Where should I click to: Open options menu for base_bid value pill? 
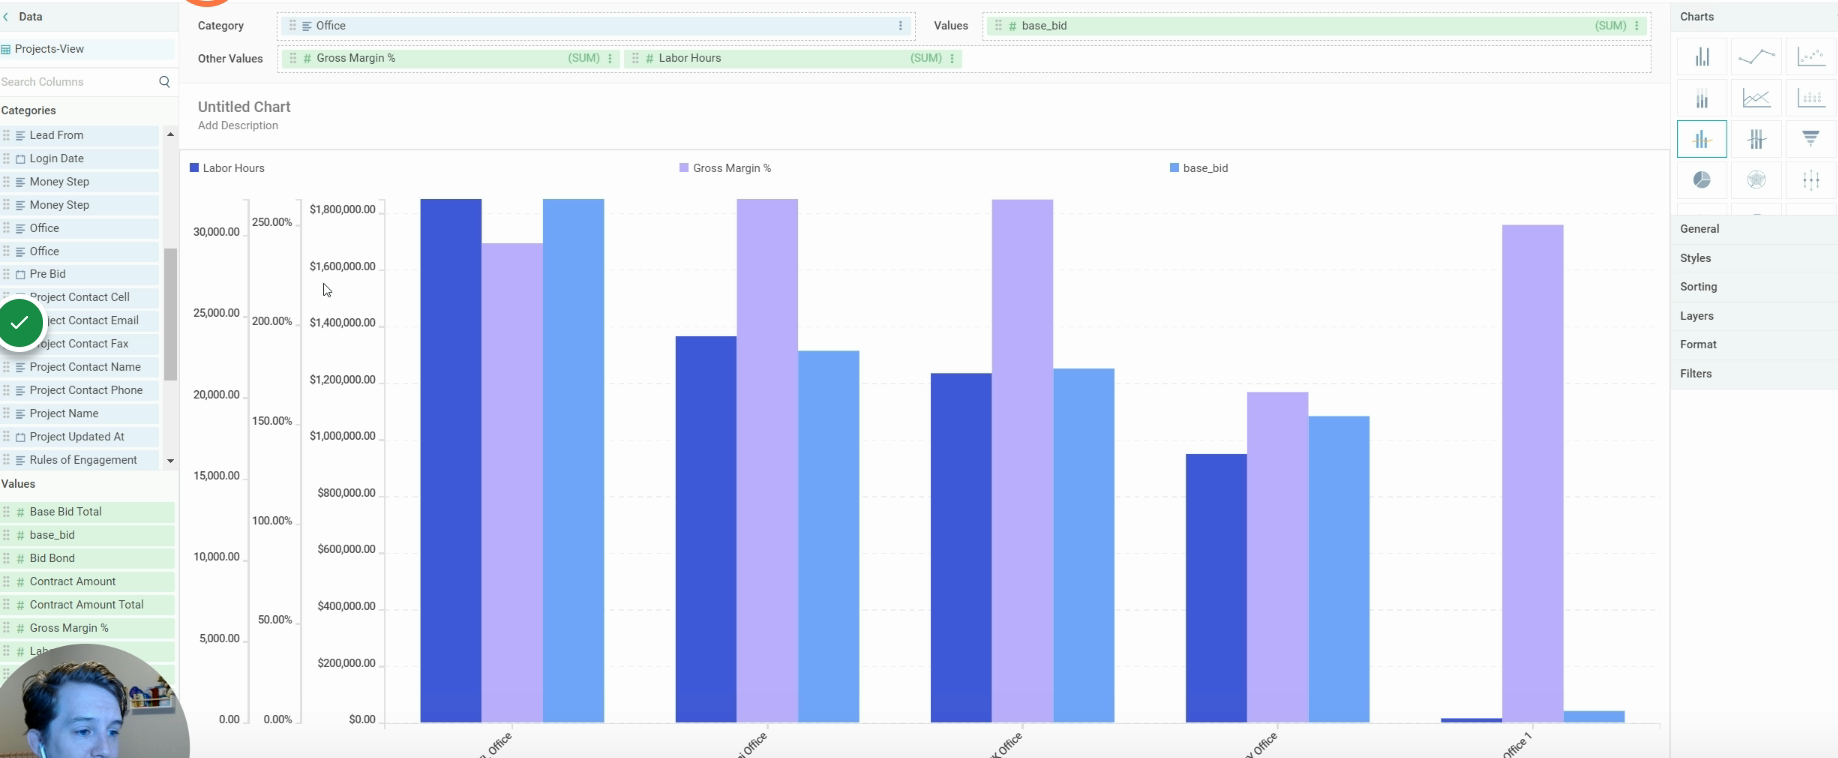[x=1637, y=26]
